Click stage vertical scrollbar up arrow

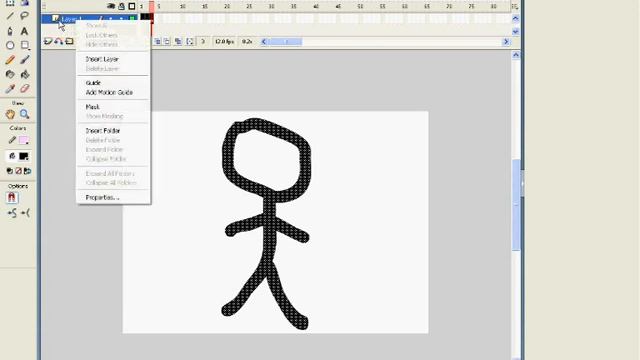tap(516, 55)
